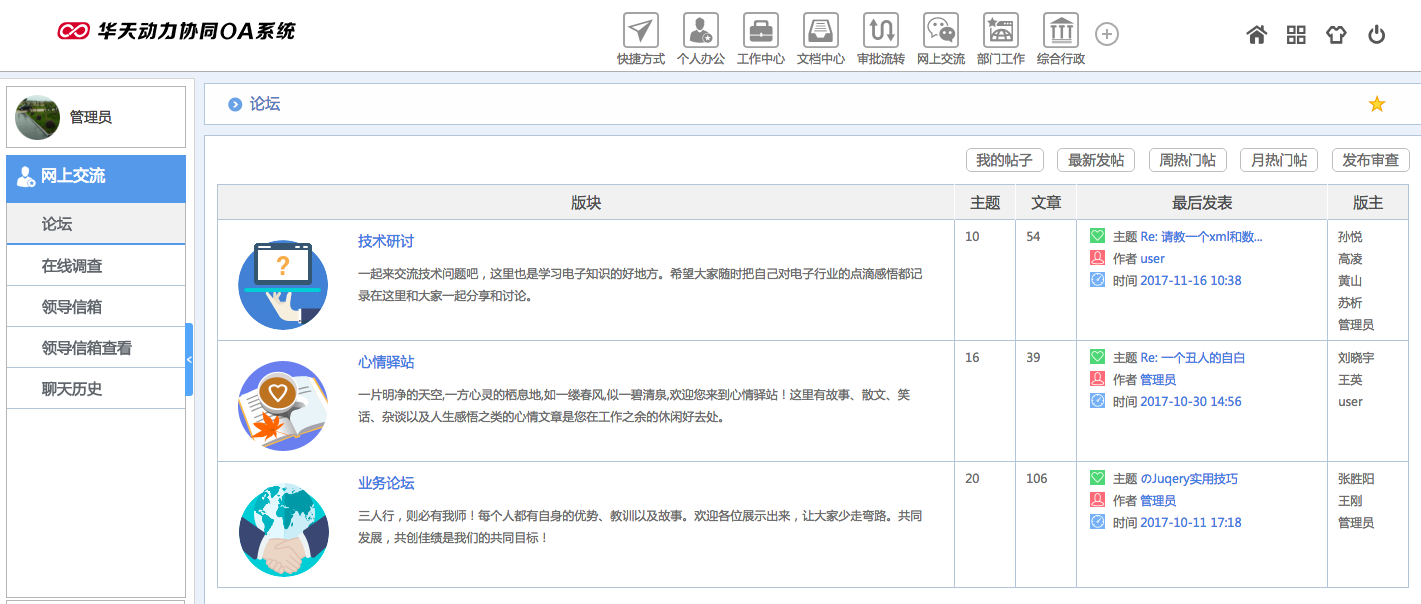Click the 我的帖子 button
1421x604 pixels.
[x=1004, y=160]
